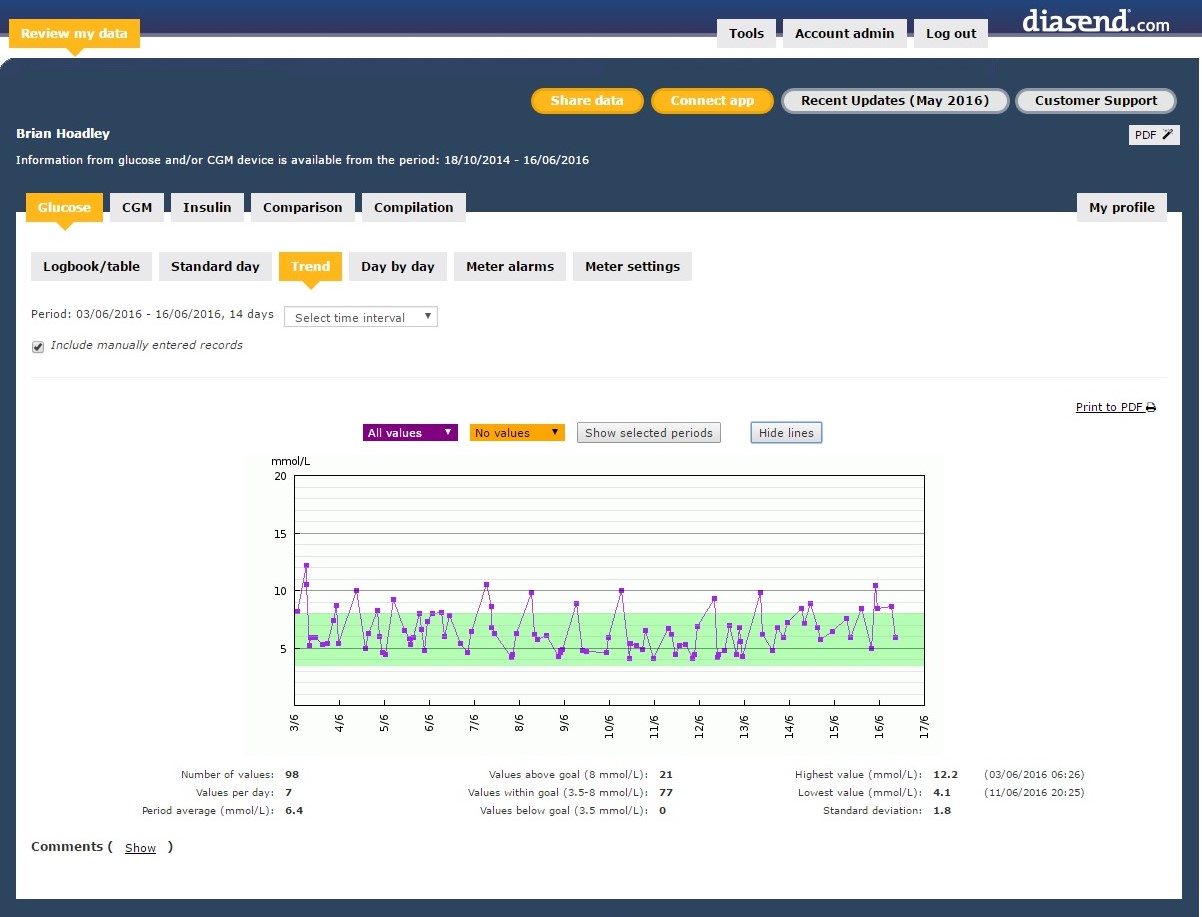Open the Tools menu
The height and width of the screenshot is (917, 1202).
(x=746, y=33)
